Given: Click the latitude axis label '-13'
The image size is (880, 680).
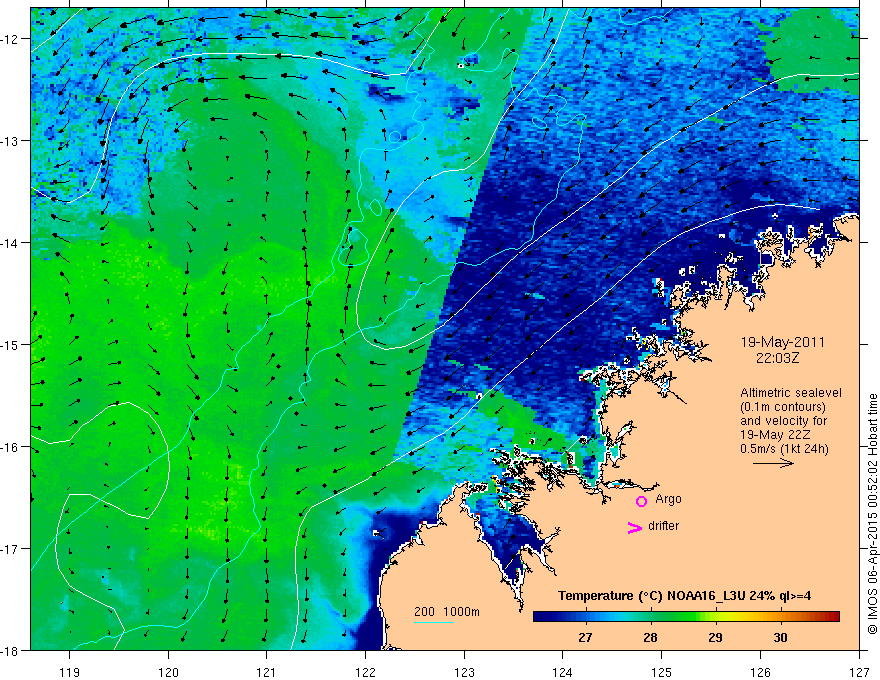Looking at the screenshot, I should pos(10,141).
